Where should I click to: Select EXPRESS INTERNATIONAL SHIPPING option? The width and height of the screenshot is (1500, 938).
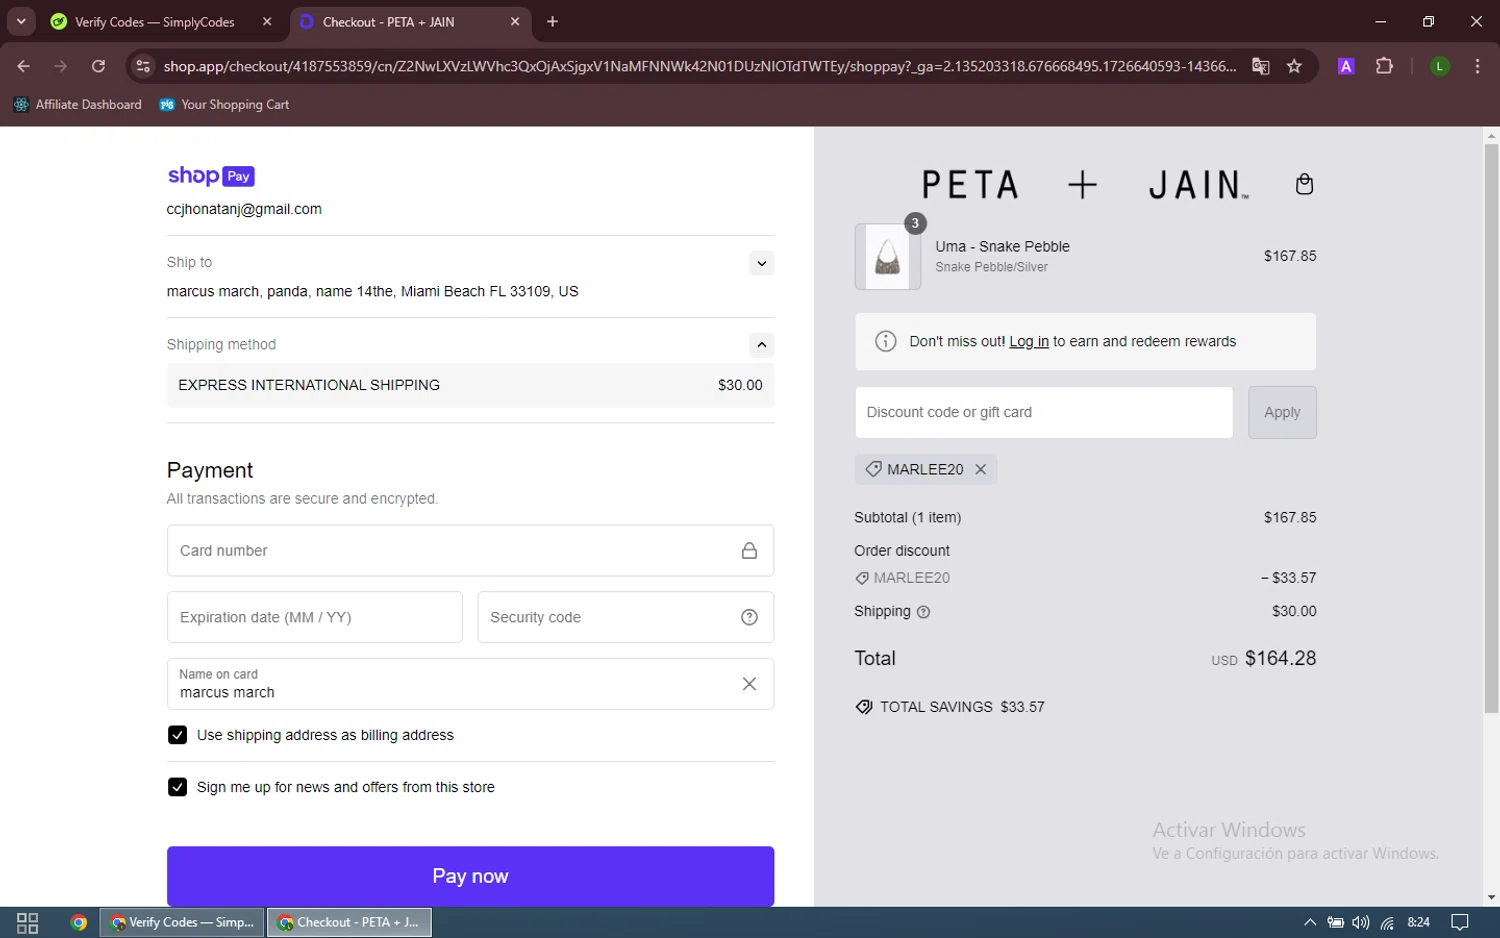point(470,385)
